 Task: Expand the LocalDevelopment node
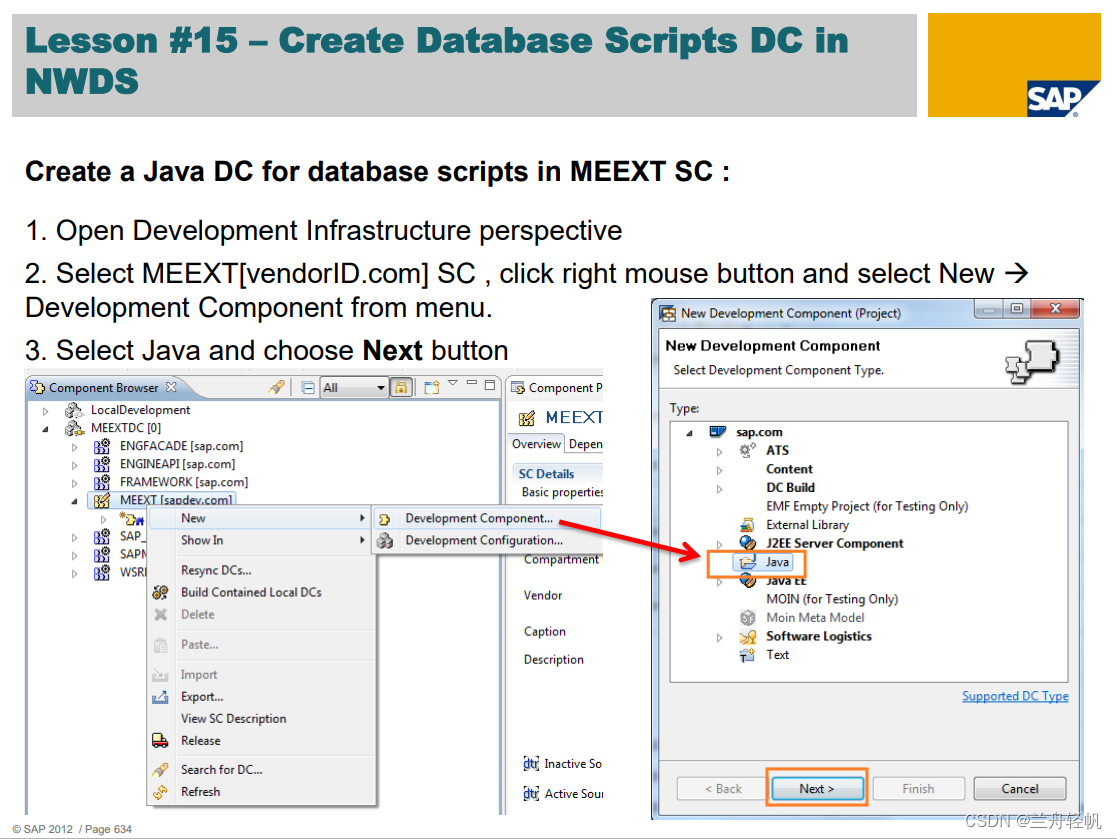click(46, 411)
